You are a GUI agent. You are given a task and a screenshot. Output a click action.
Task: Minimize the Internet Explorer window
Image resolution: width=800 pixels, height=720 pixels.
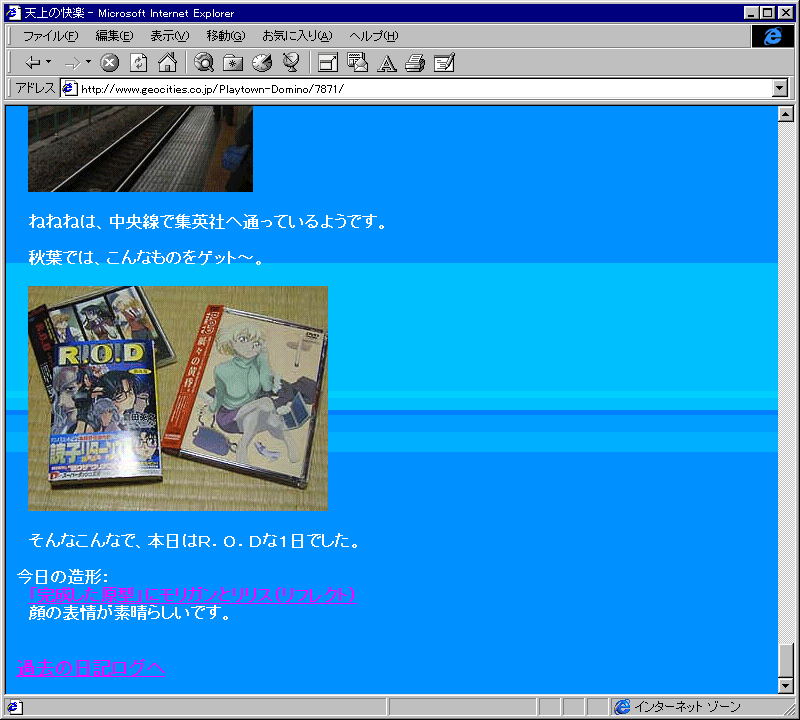(x=751, y=13)
